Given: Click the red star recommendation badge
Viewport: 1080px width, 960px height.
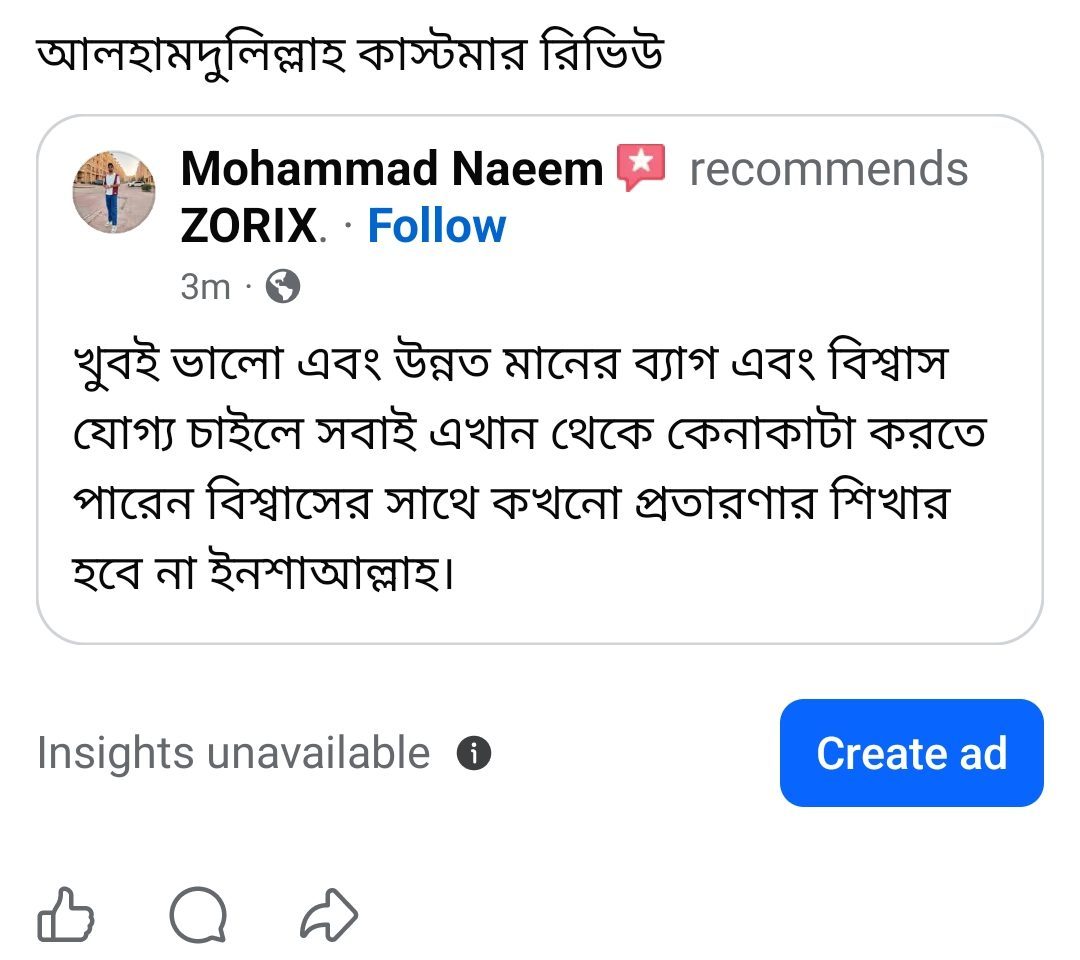Looking at the screenshot, I should pyautogui.click(x=641, y=167).
